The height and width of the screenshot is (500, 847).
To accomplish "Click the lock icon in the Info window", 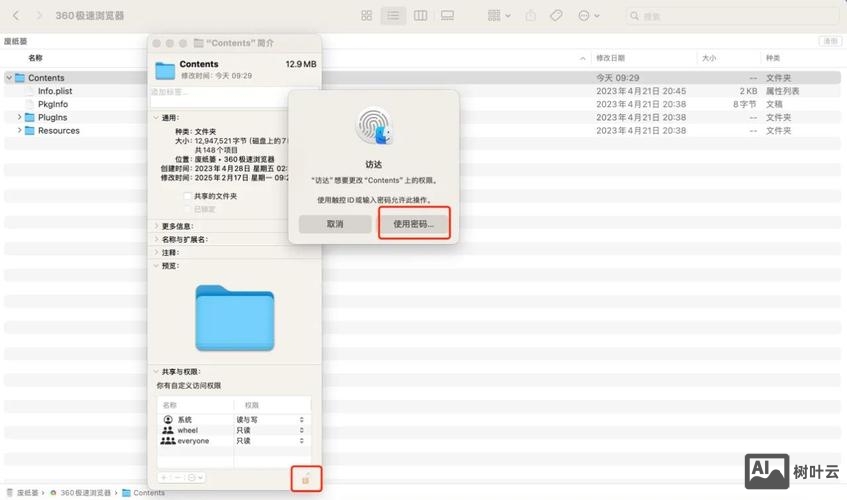I will (x=306, y=479).
